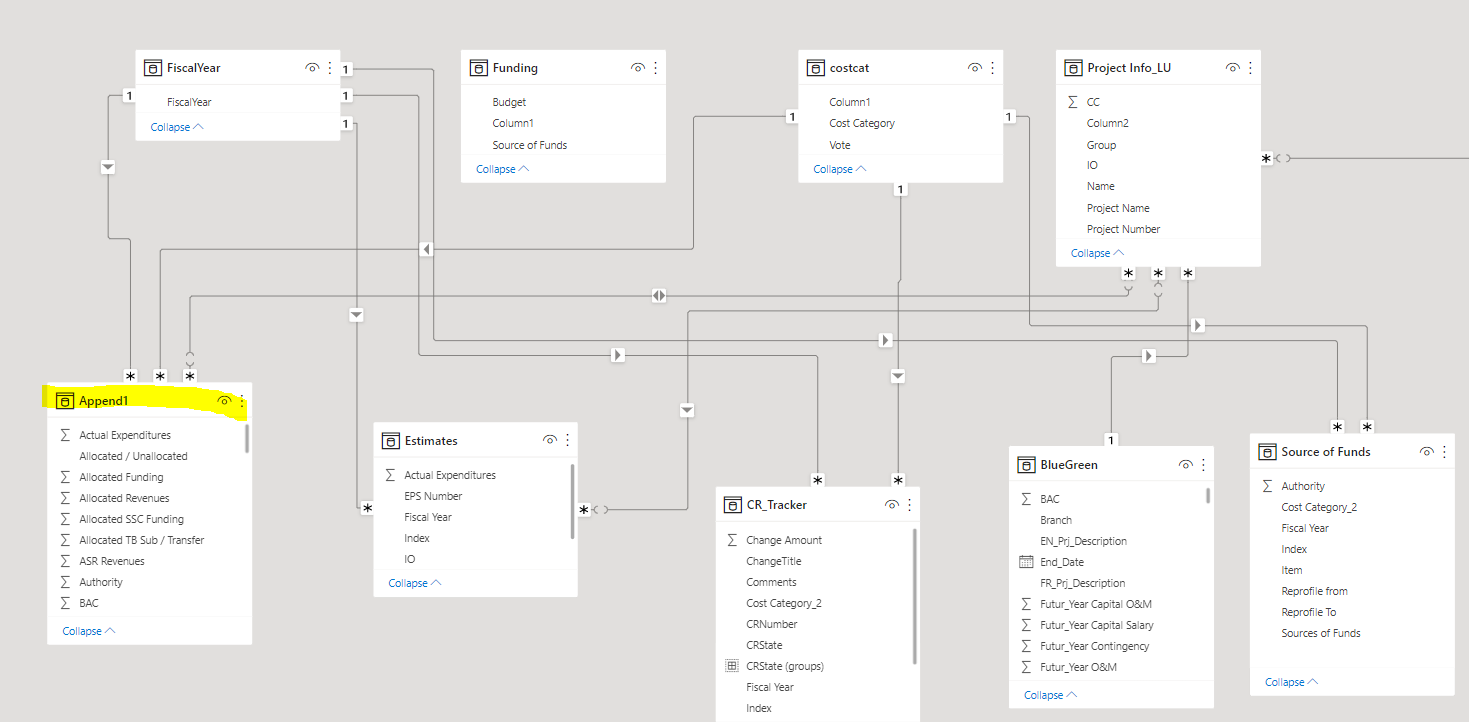
Task: Open more options for costcat table
Action: click(x=993, y=68)
